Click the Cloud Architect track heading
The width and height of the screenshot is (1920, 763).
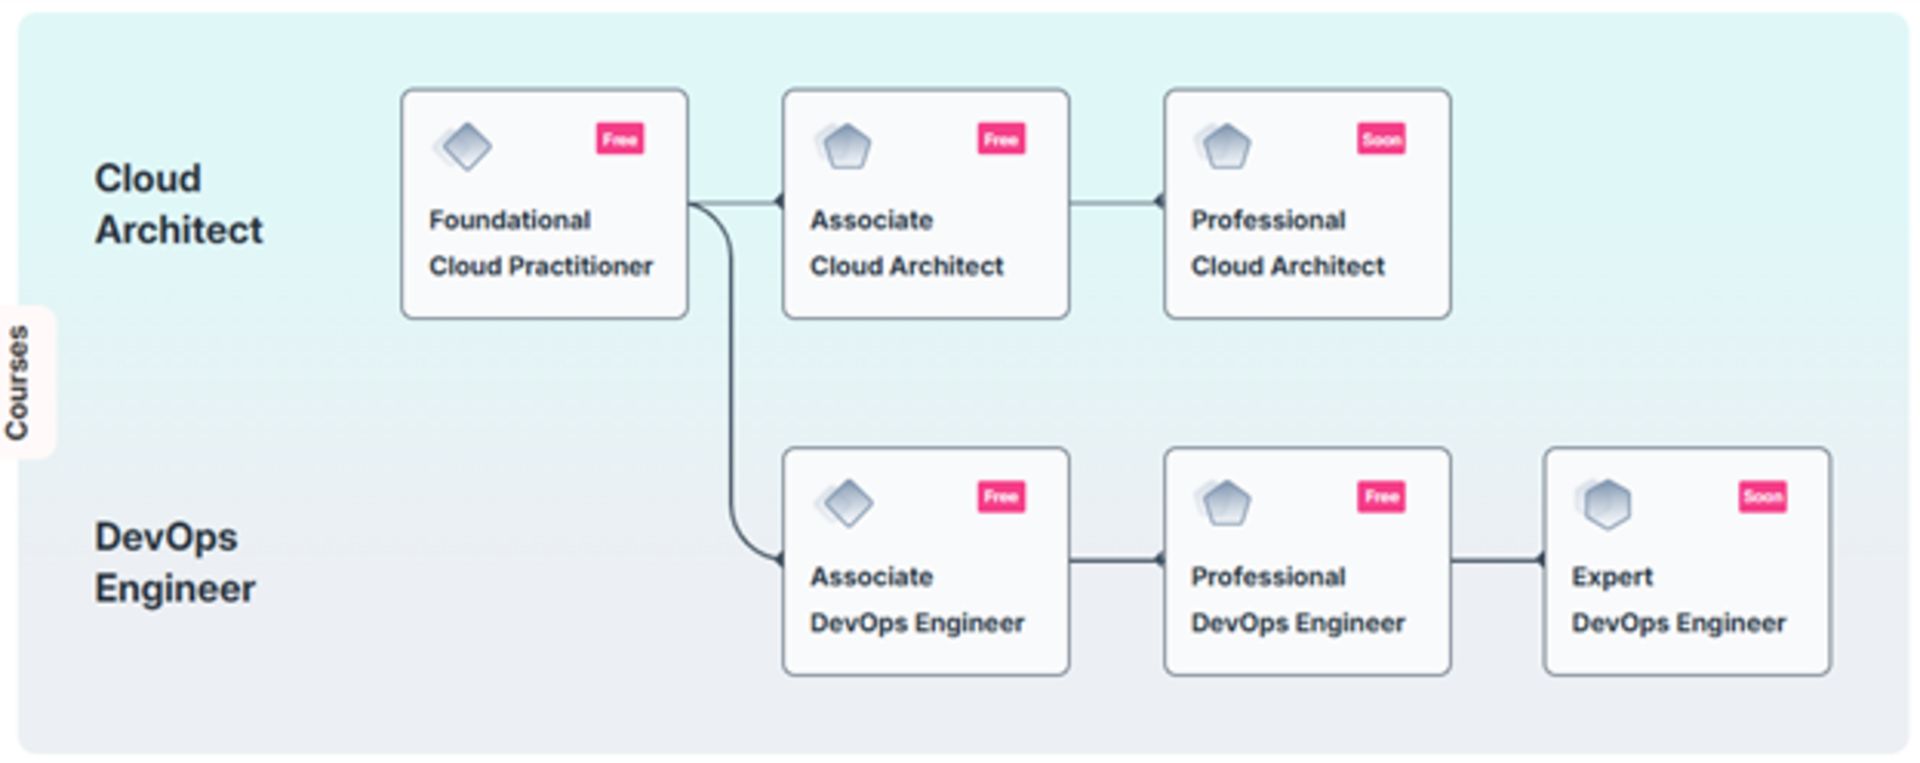[179, 204]
